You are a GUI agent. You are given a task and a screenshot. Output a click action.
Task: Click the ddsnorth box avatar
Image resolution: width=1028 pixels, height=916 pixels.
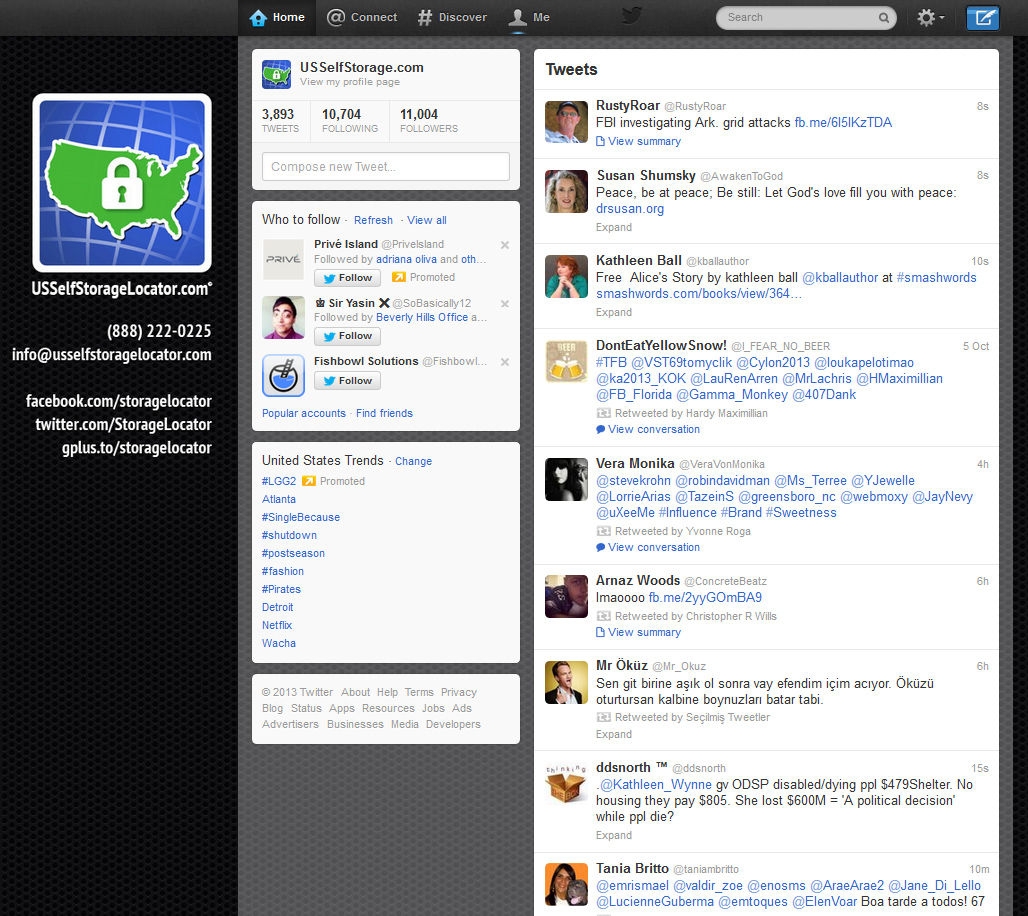[x=566, y=783]
